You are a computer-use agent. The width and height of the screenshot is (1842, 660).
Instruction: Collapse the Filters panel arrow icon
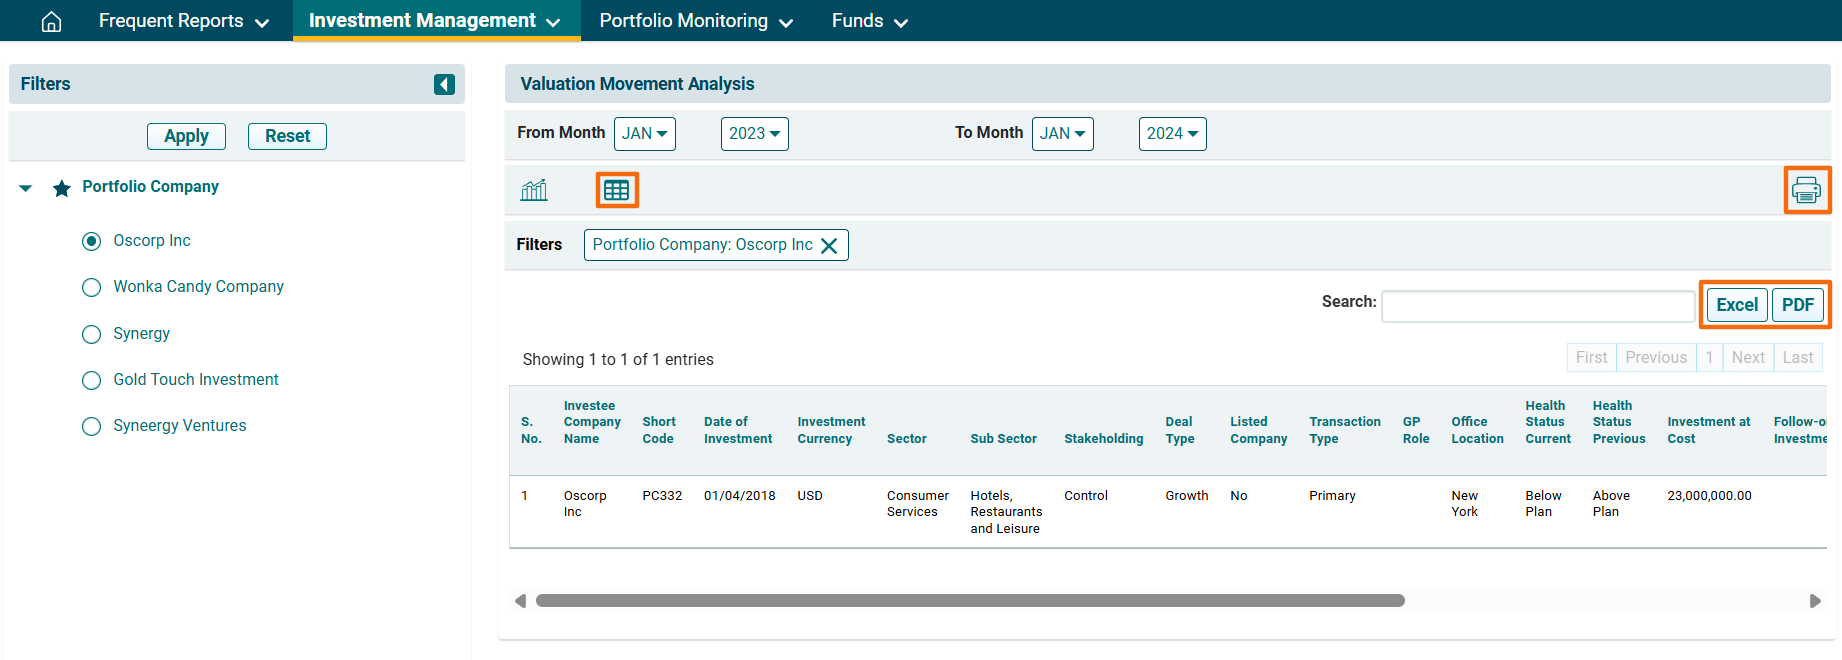(x=444, y=85)
